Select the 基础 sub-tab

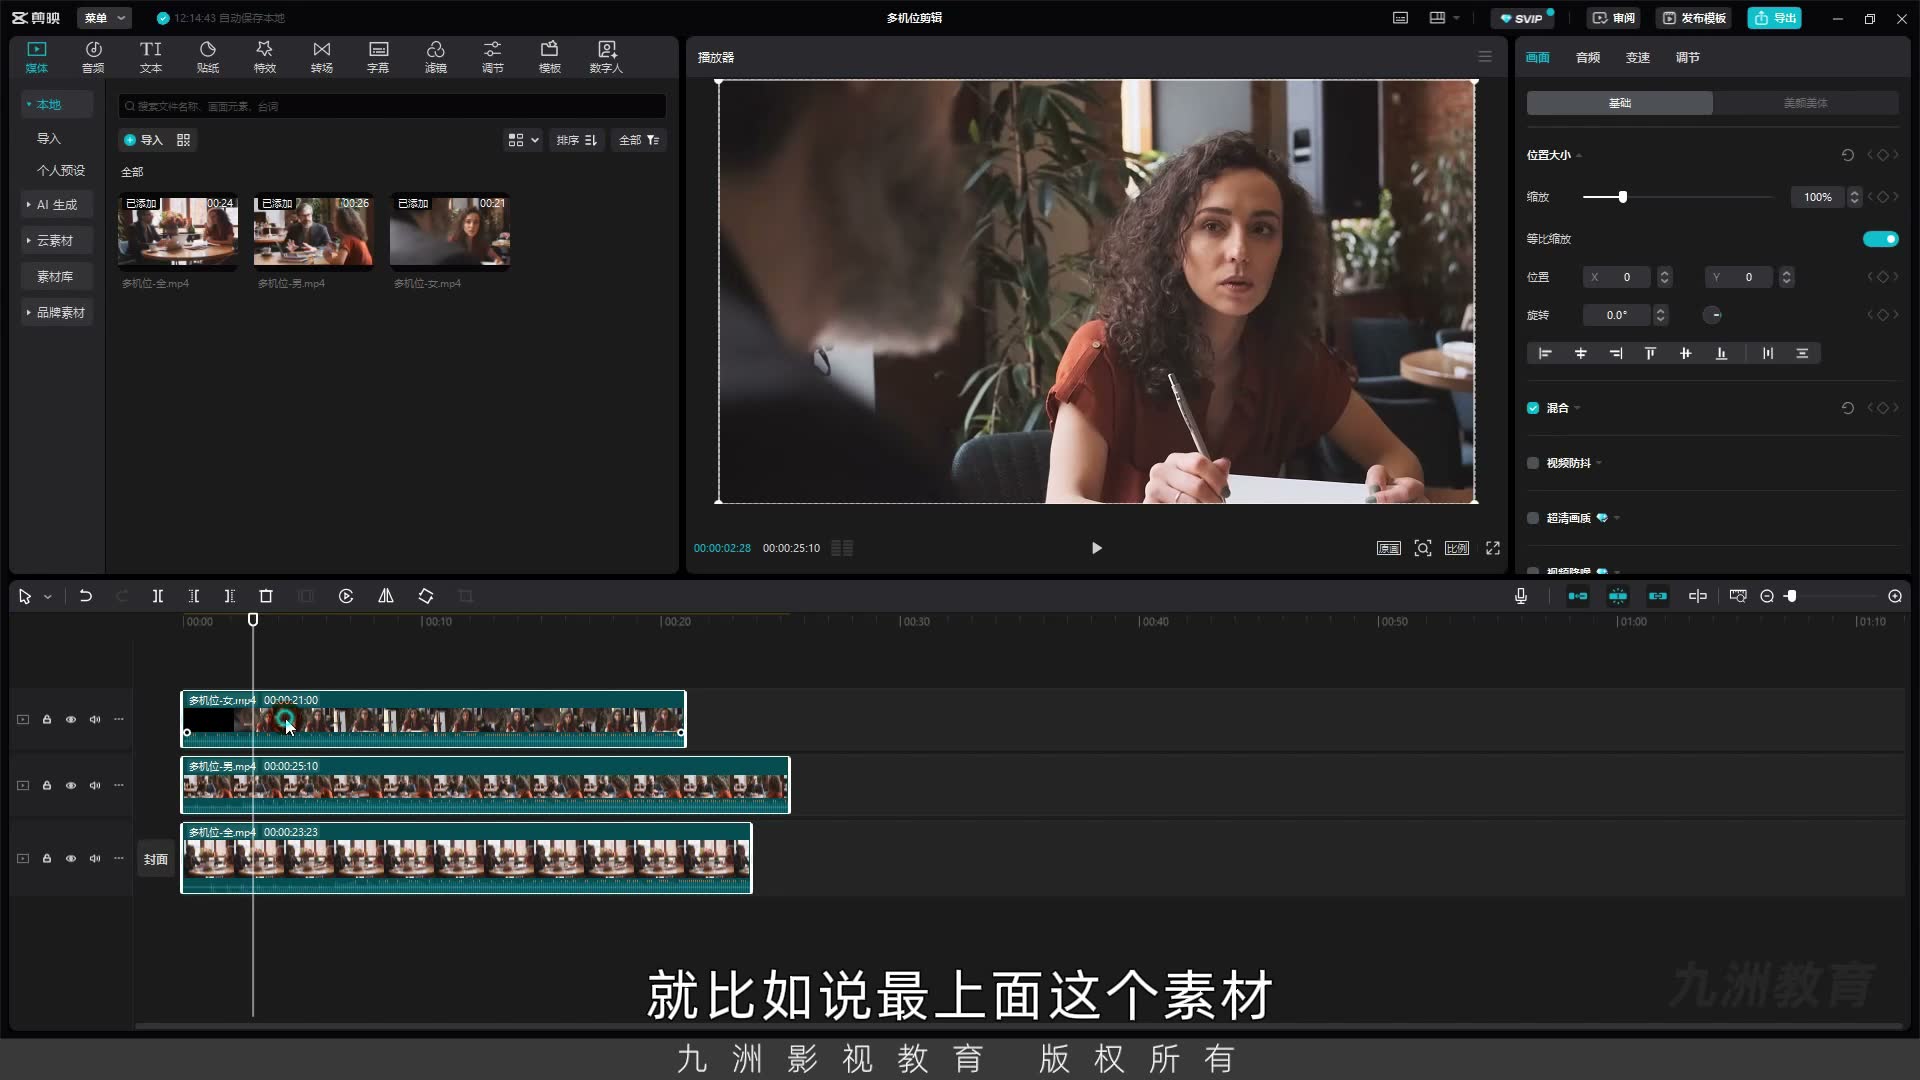pos(1619,103)
